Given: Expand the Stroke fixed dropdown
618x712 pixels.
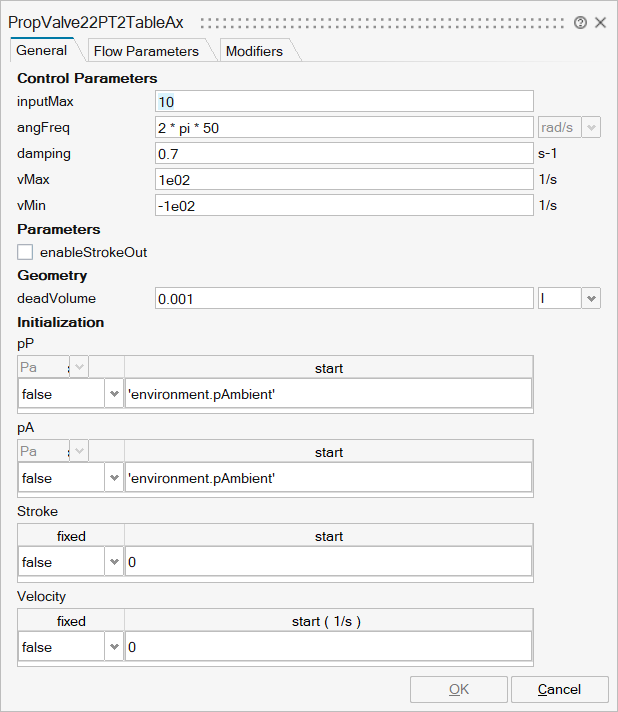Looking at the screenshot, I should [113, 562].
